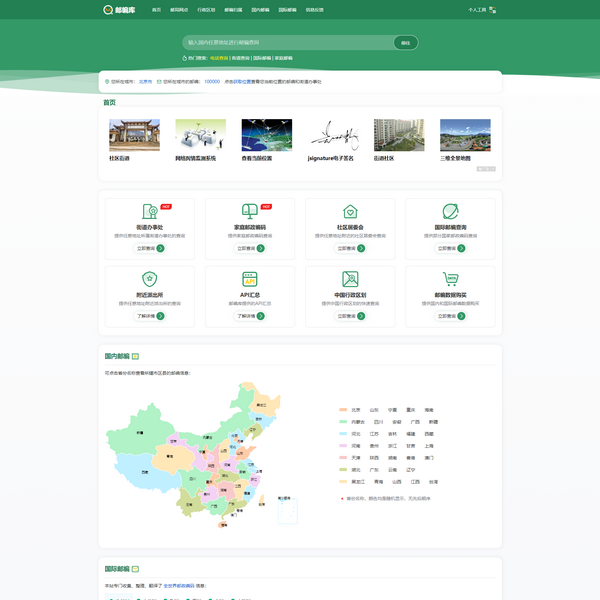Screen dimensions: 600x600
Task: Click the API汇总 icon
Action: coord(250,280)
